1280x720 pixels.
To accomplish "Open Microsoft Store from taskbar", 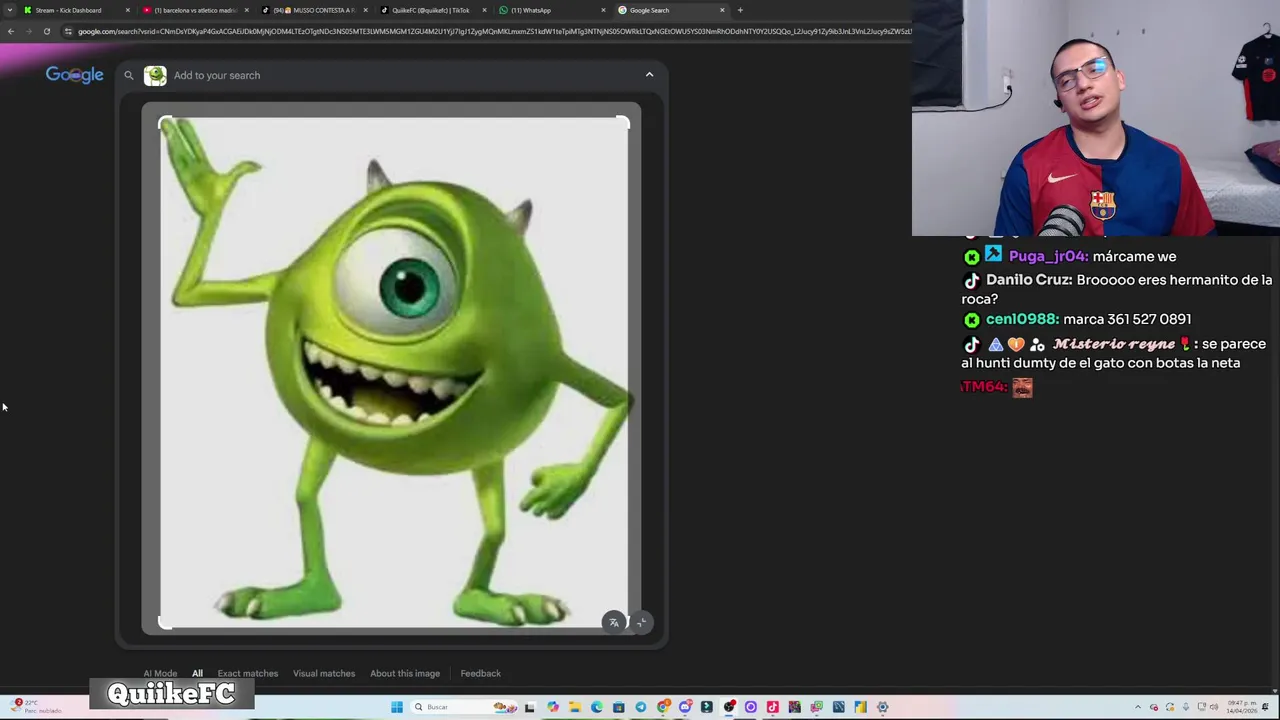I will click(619, 707).
